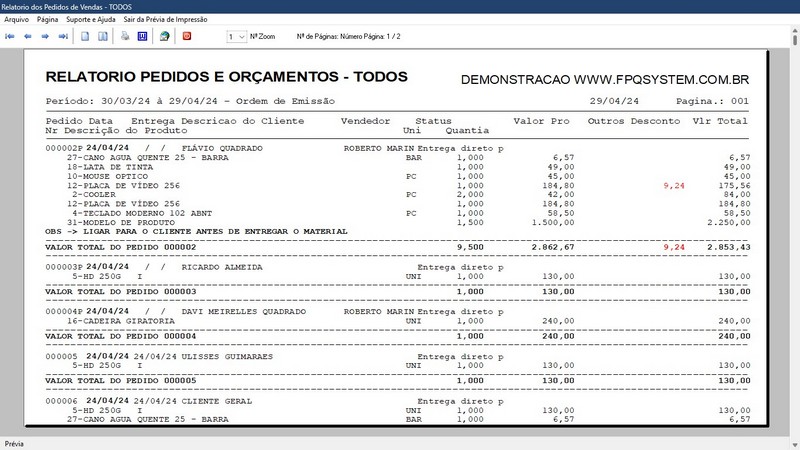The image size is (800, 450).
Task: Click total value '2.853,43'
Action: click(x=729, y=247)
